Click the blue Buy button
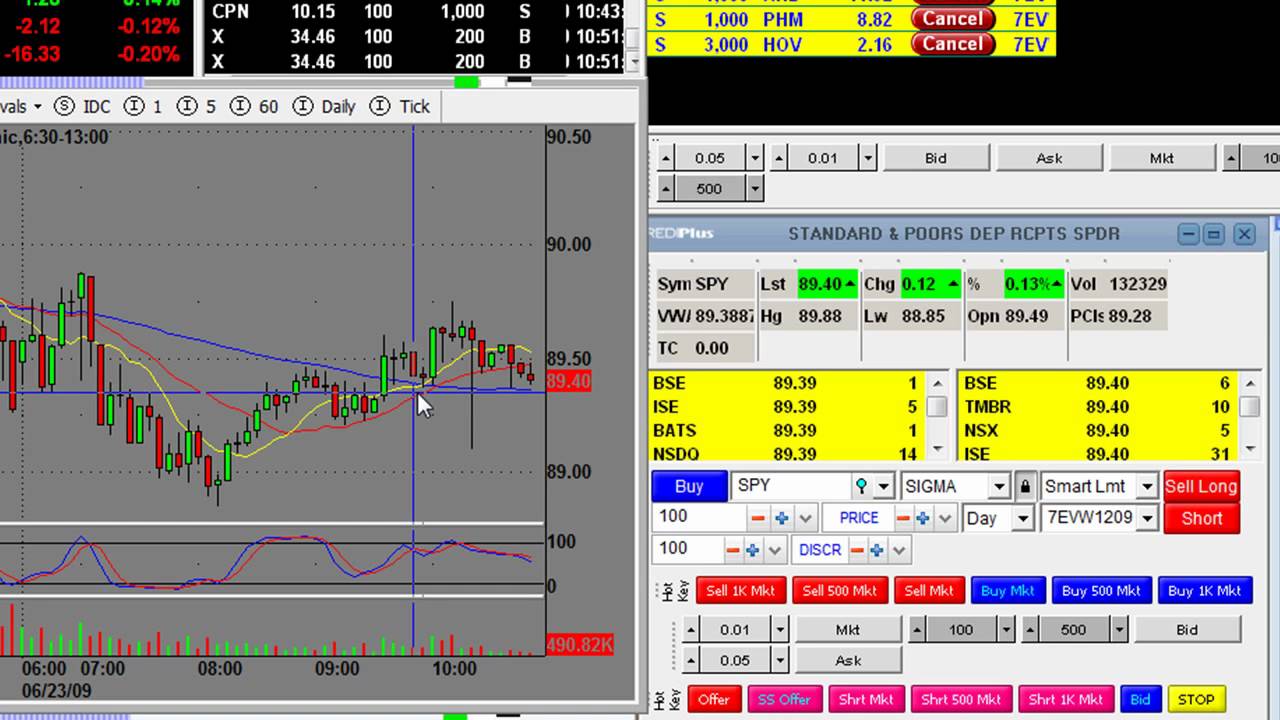The image size is (1280, 720). click(689, 486)
